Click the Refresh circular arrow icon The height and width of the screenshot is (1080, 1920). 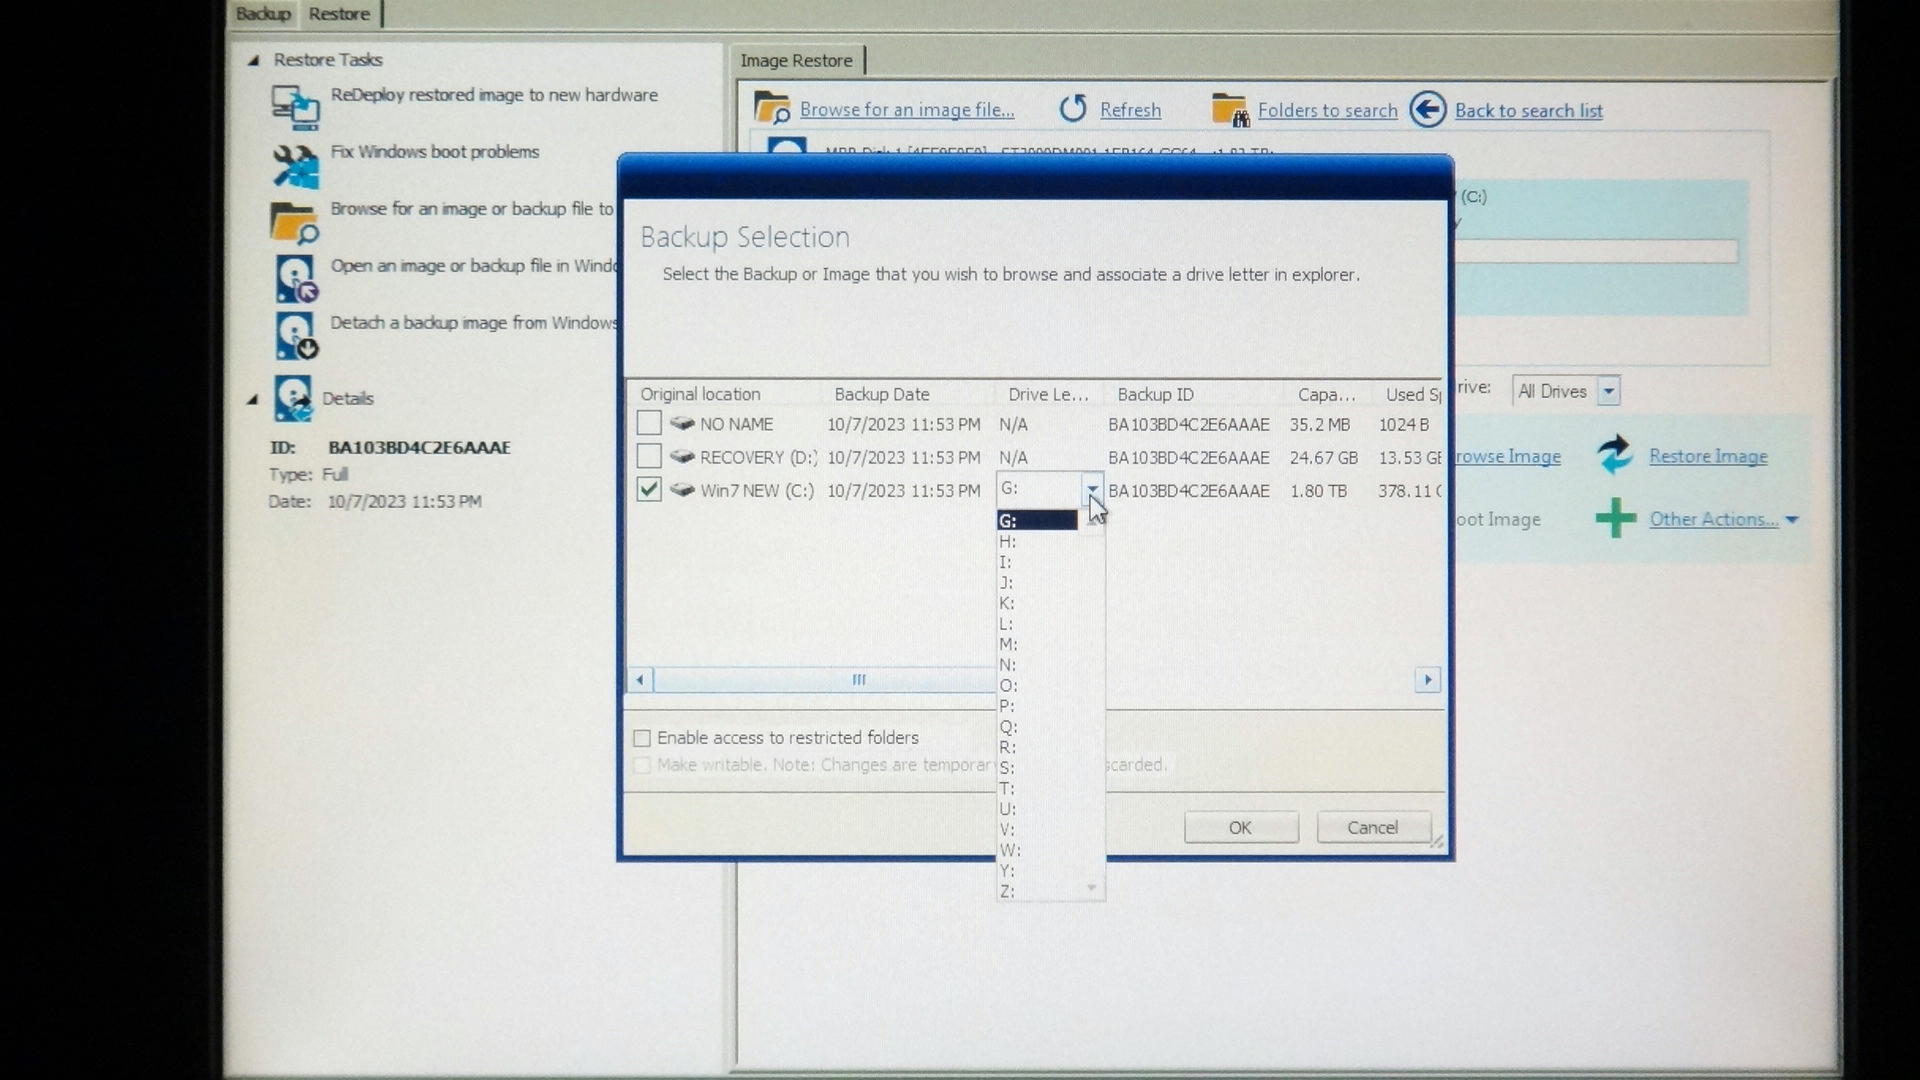pyautogui.click(x=1073, y=108)
